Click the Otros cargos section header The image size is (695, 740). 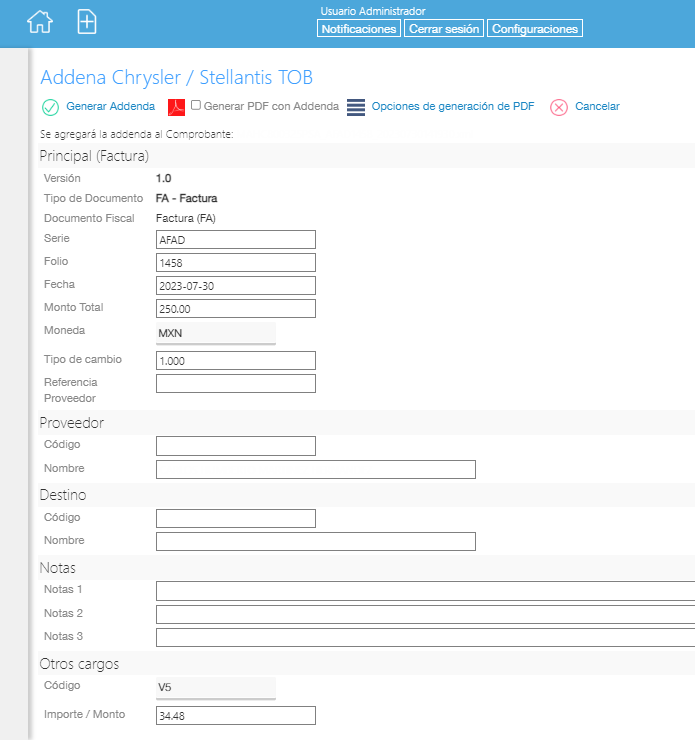[x=79, y=664]
